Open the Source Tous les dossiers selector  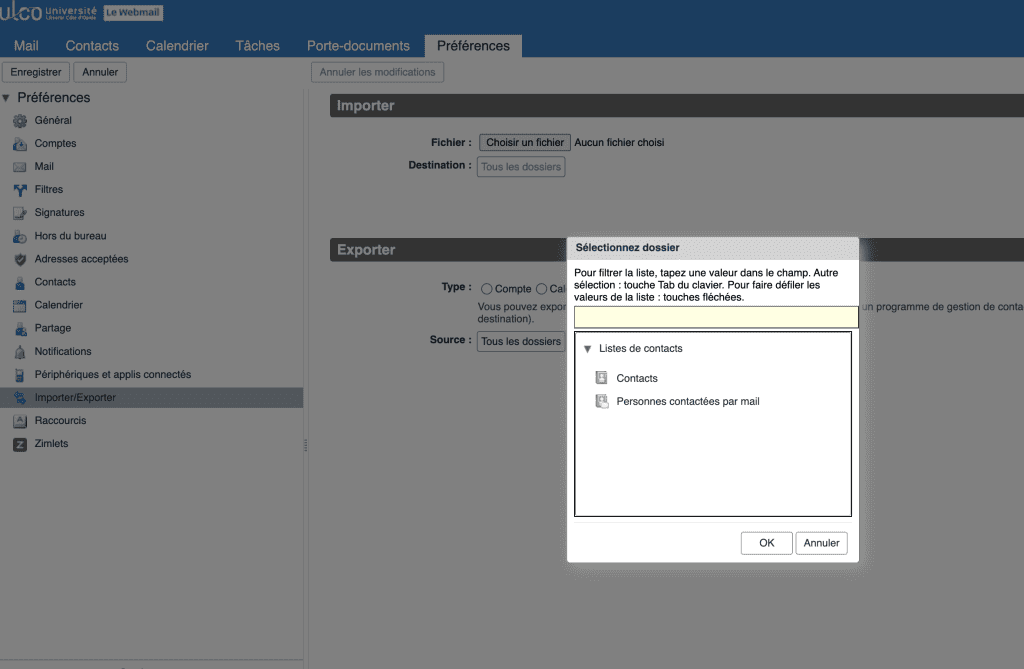[x=521, y=341]
